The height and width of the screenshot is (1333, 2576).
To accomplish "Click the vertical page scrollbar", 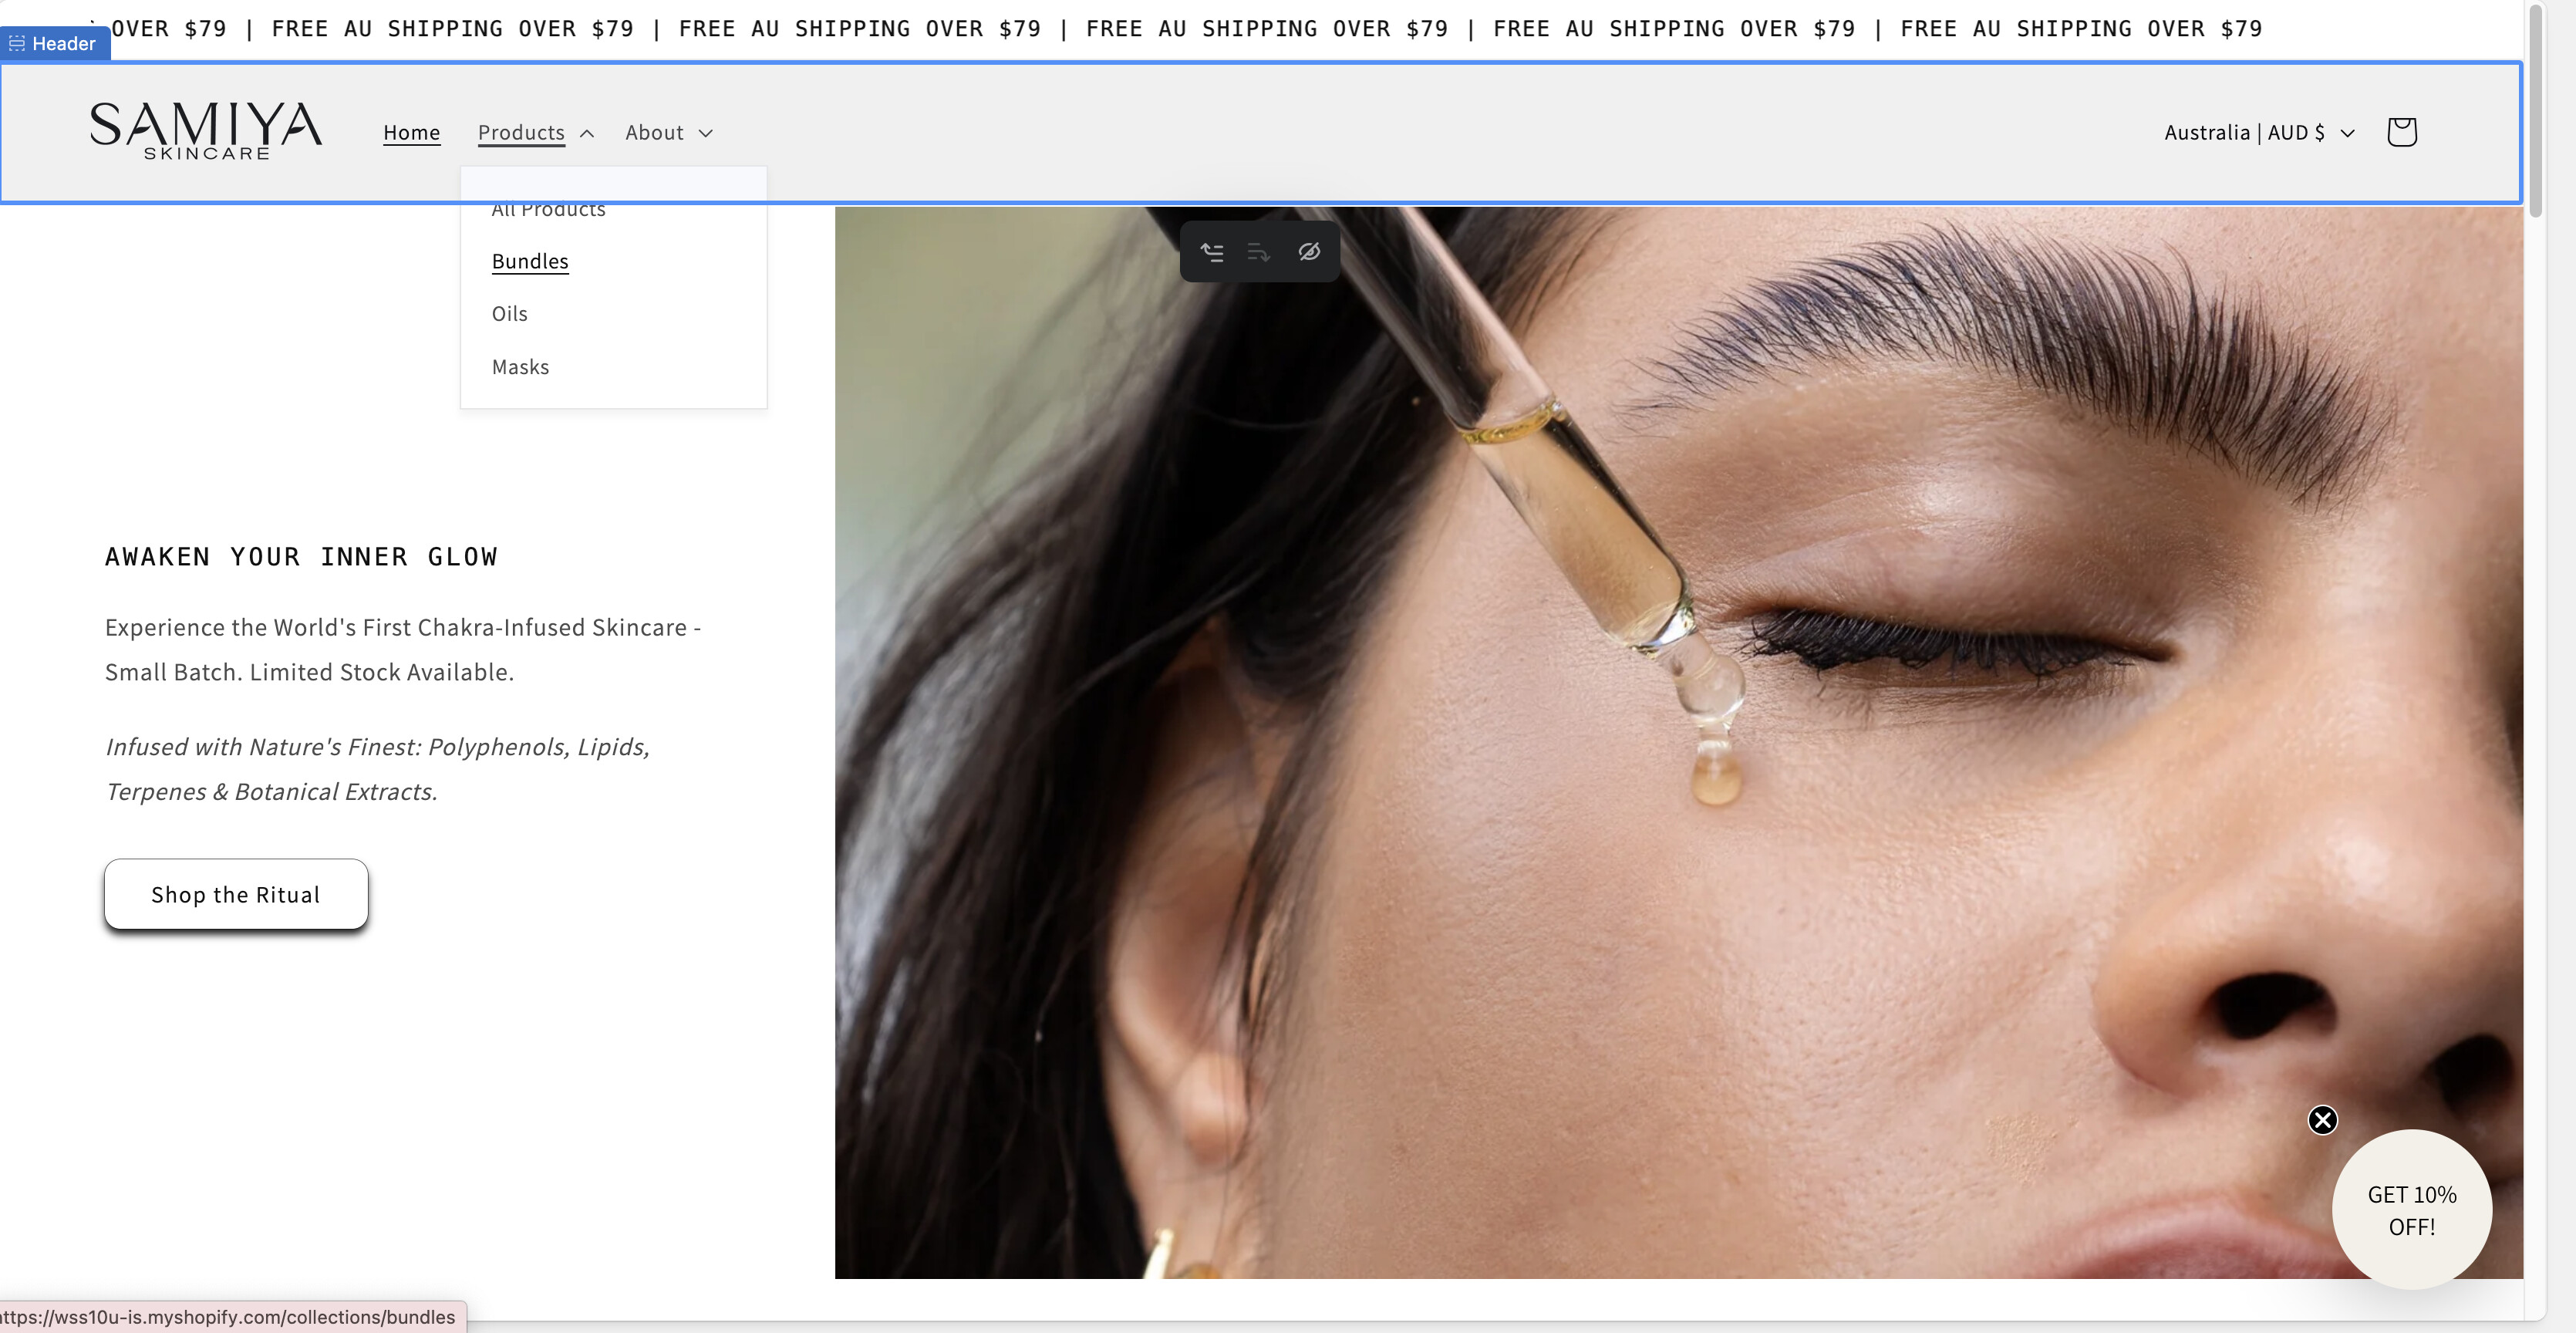I will pos(2534,110).
